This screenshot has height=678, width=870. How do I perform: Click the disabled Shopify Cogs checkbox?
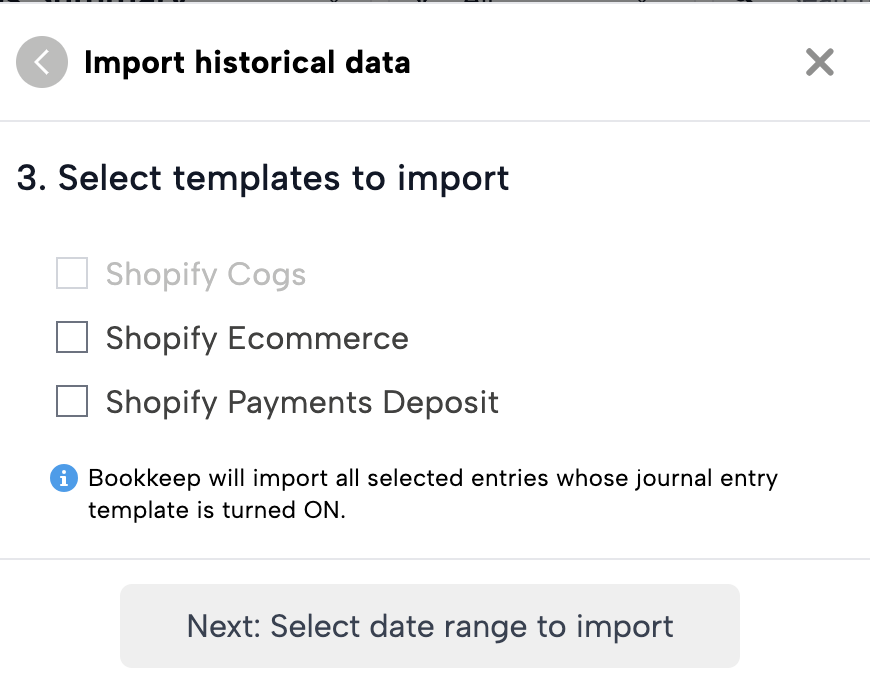click(72, 274)
